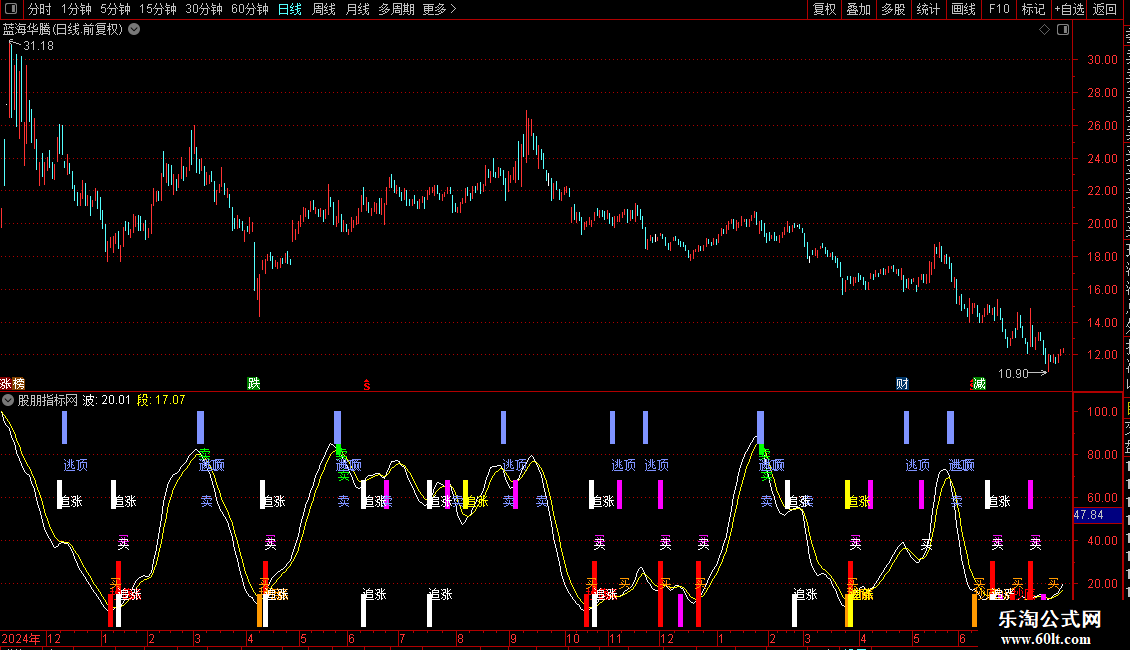This screenshot has width=1130, height=650.
Task: Toggle the right panel icon above chart
Action: (x=1063, y=30)
